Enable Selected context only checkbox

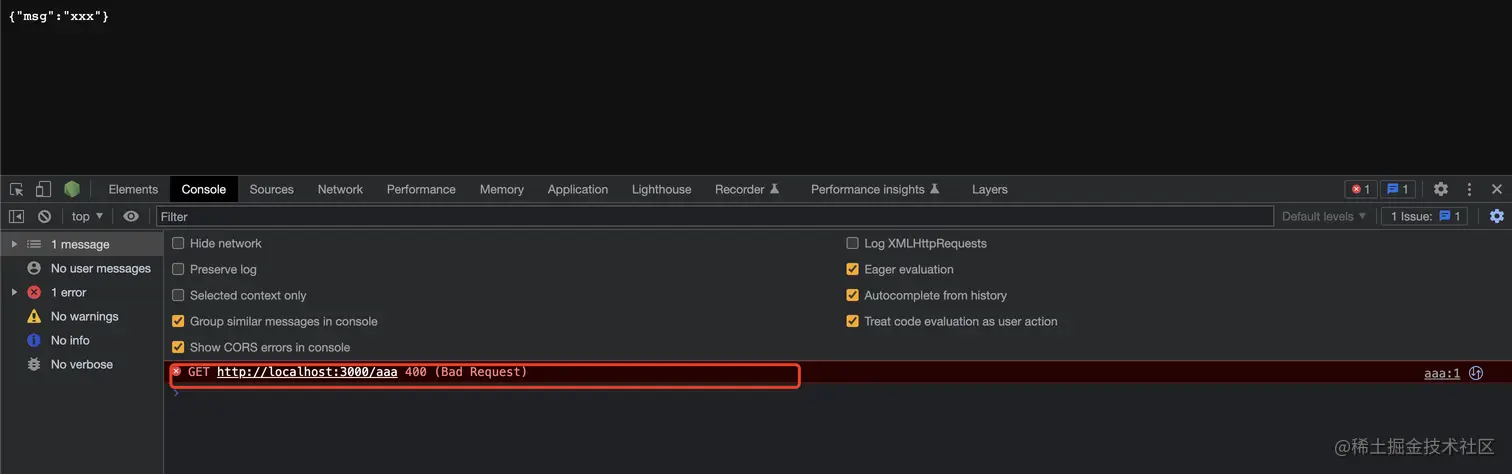tap(178, 295)
